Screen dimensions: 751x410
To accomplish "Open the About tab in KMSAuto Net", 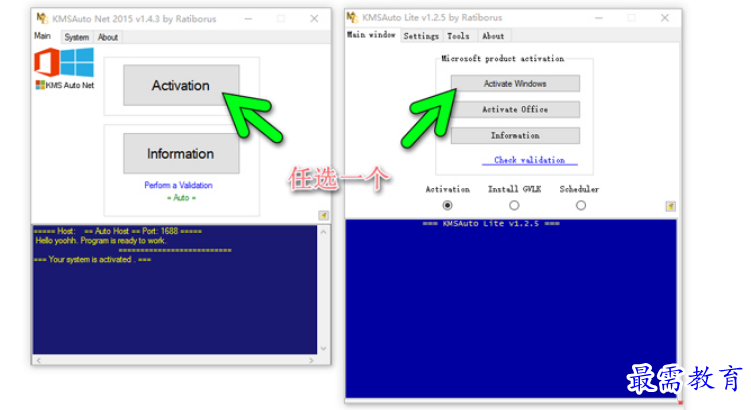I will coord(108,37).
